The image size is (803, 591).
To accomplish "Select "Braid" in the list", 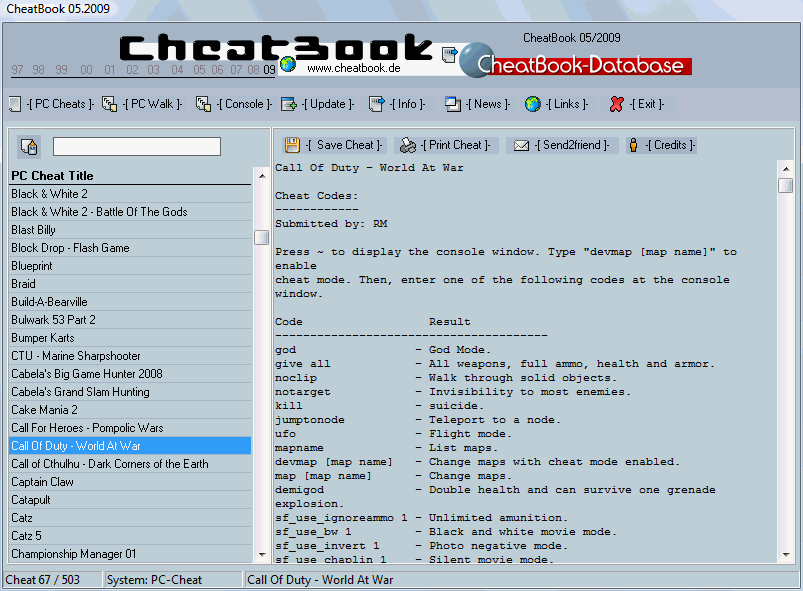I will pos(131,284).
